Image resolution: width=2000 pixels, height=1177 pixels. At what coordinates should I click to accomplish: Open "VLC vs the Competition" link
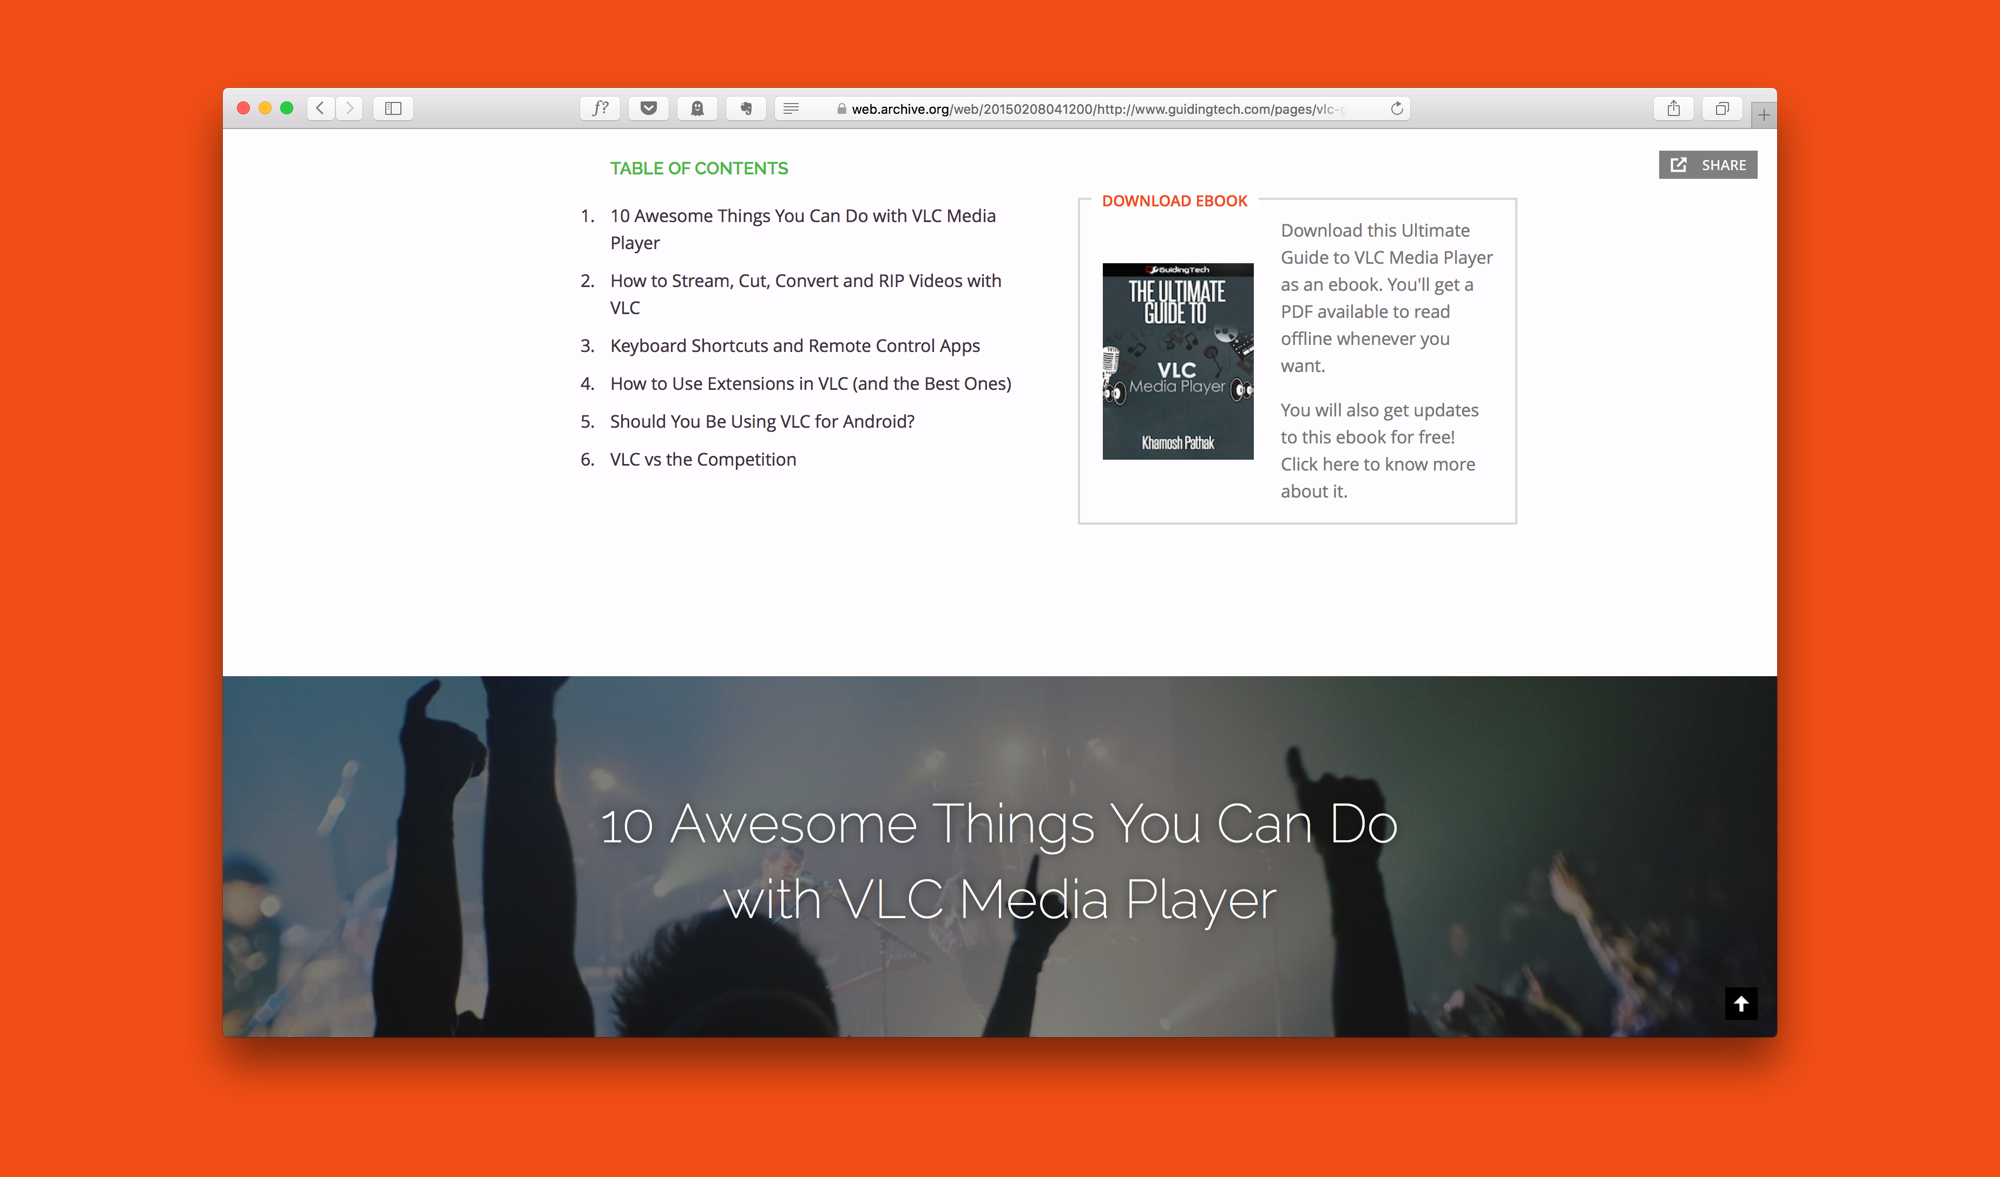(x=703, y=459)
